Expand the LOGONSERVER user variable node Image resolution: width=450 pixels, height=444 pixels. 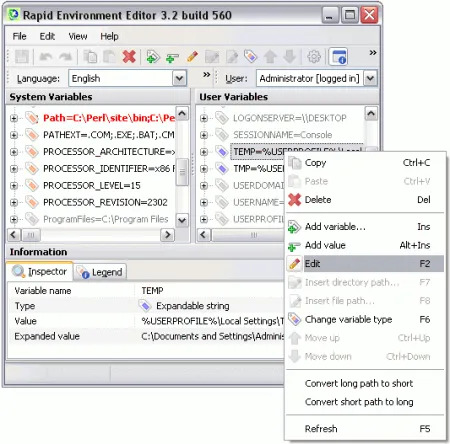(x=204, y=118)
